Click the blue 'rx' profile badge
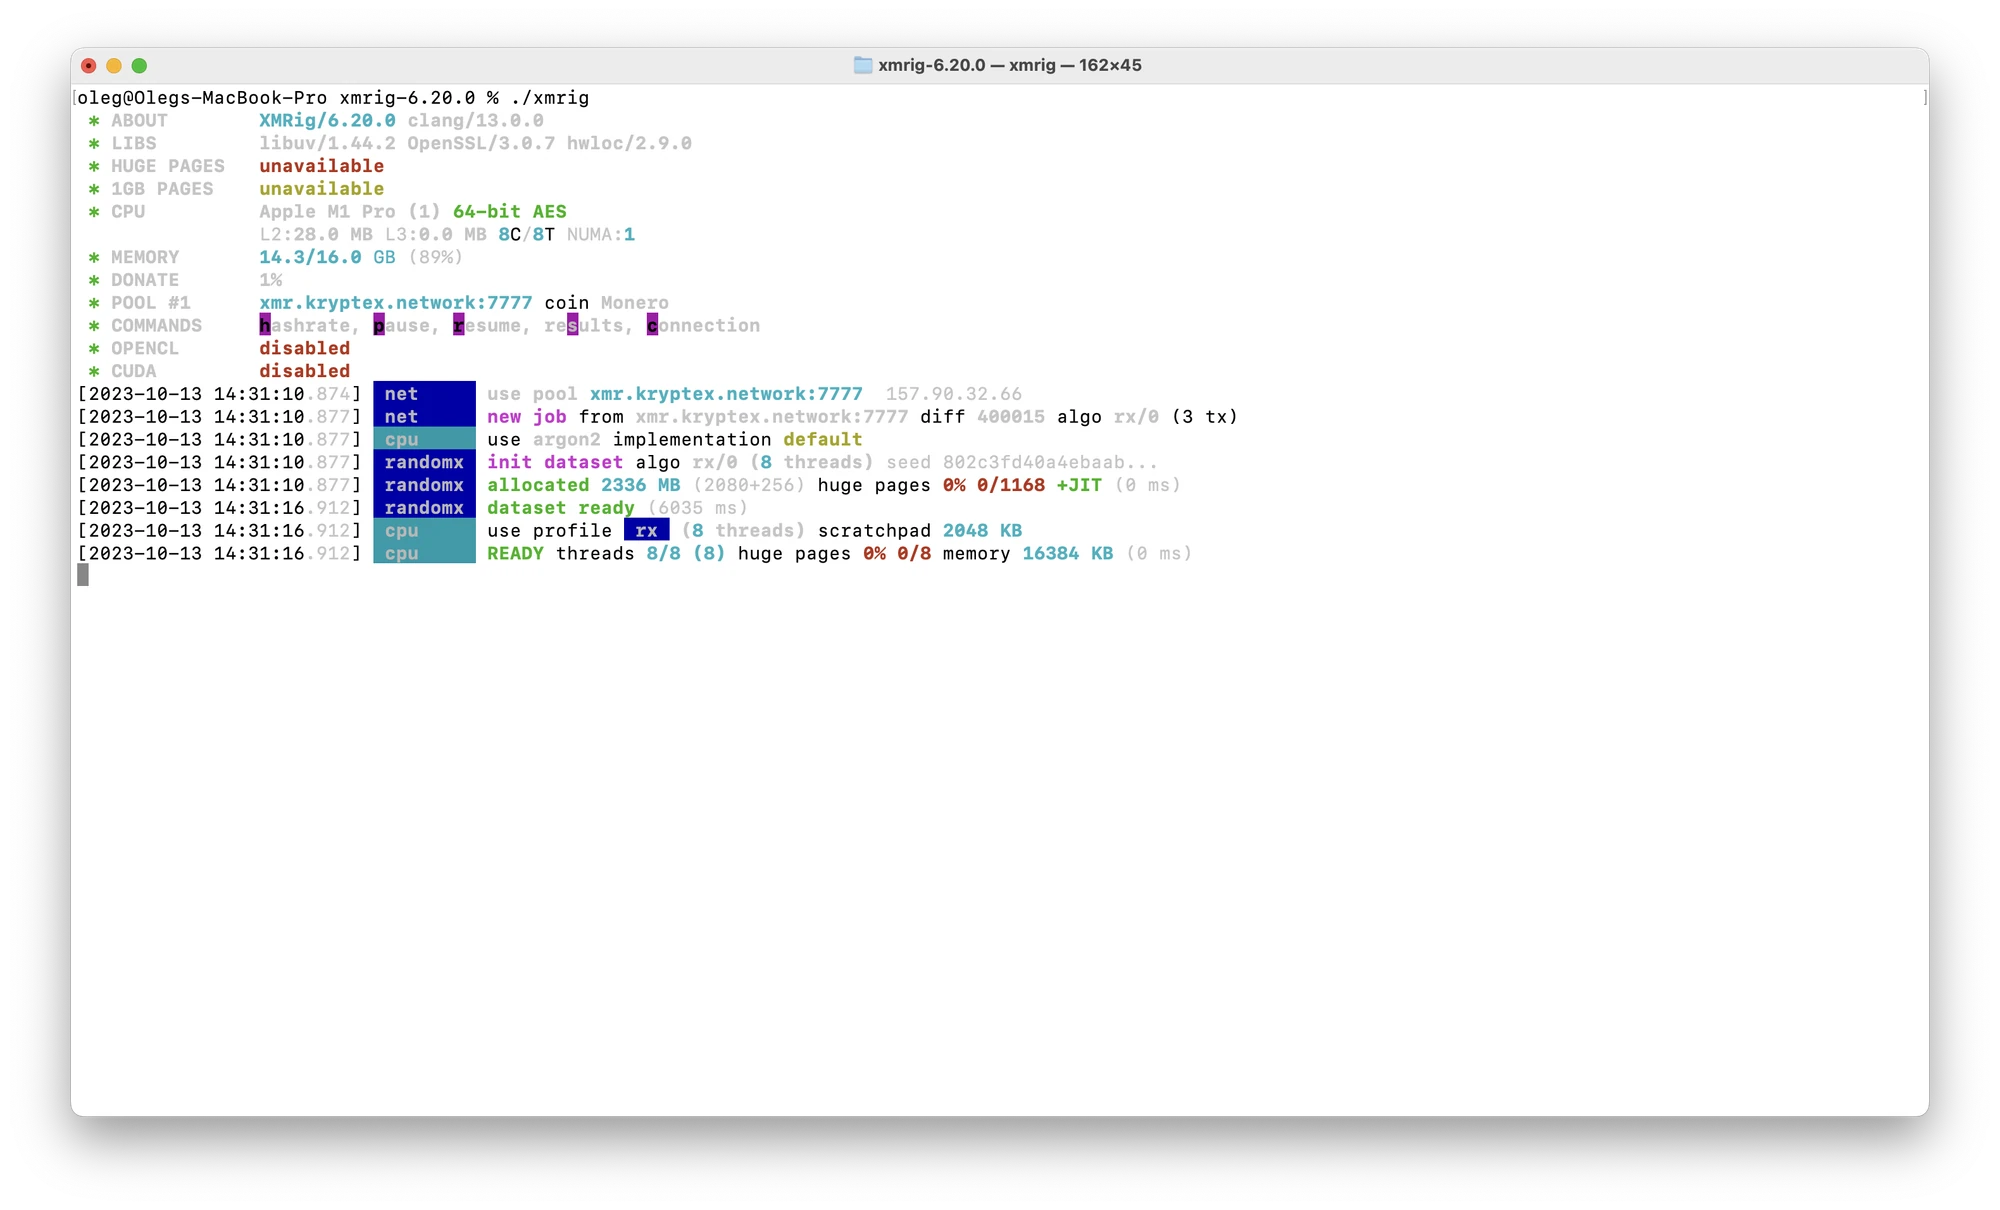The image size is (2000, 1210). click(x=646, y=531)
